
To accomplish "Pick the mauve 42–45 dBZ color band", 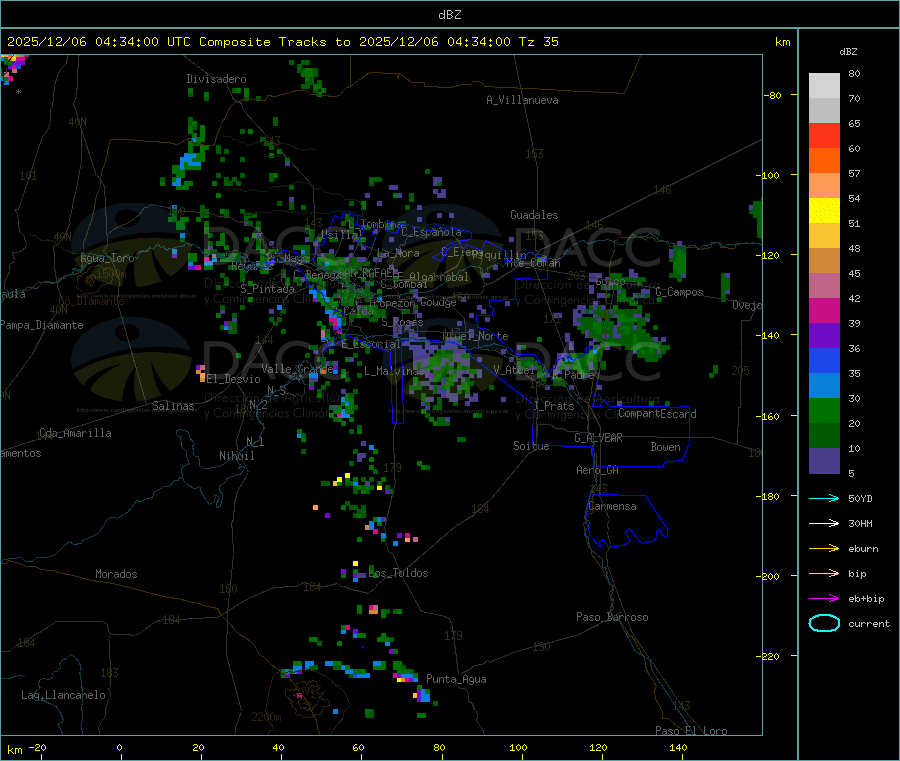I will click(824, 286).
